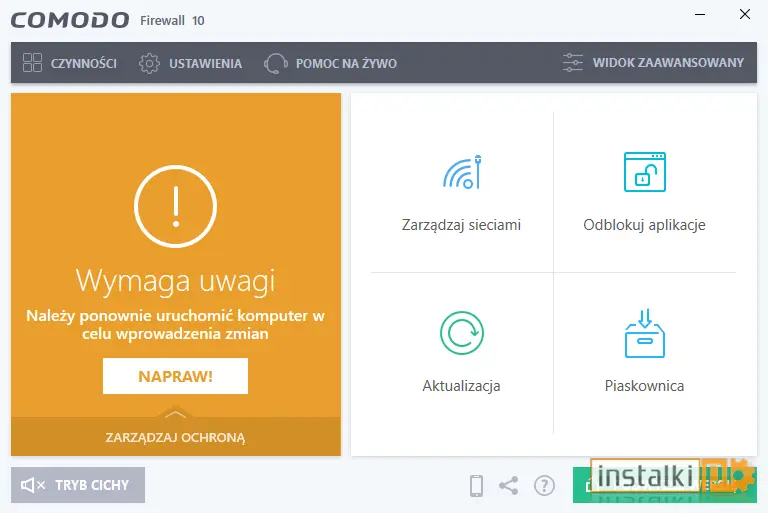Start Aktualizacja update icon
Image resolution: width=768 pixels, height=513 pixels.
[x=462, y=333]
